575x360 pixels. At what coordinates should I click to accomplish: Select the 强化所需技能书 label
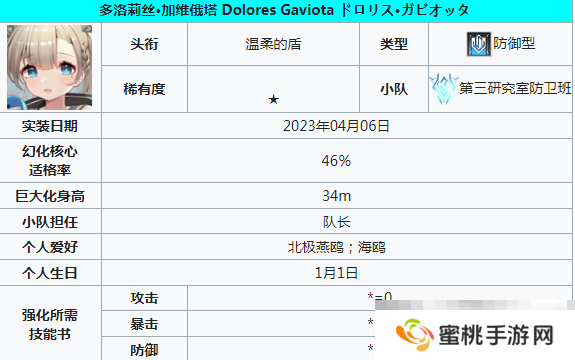[50, 324]
